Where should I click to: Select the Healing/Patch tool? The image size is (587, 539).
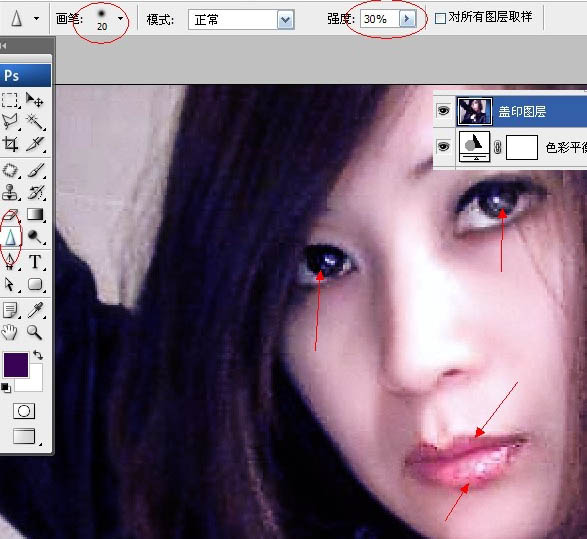(10, 171)
